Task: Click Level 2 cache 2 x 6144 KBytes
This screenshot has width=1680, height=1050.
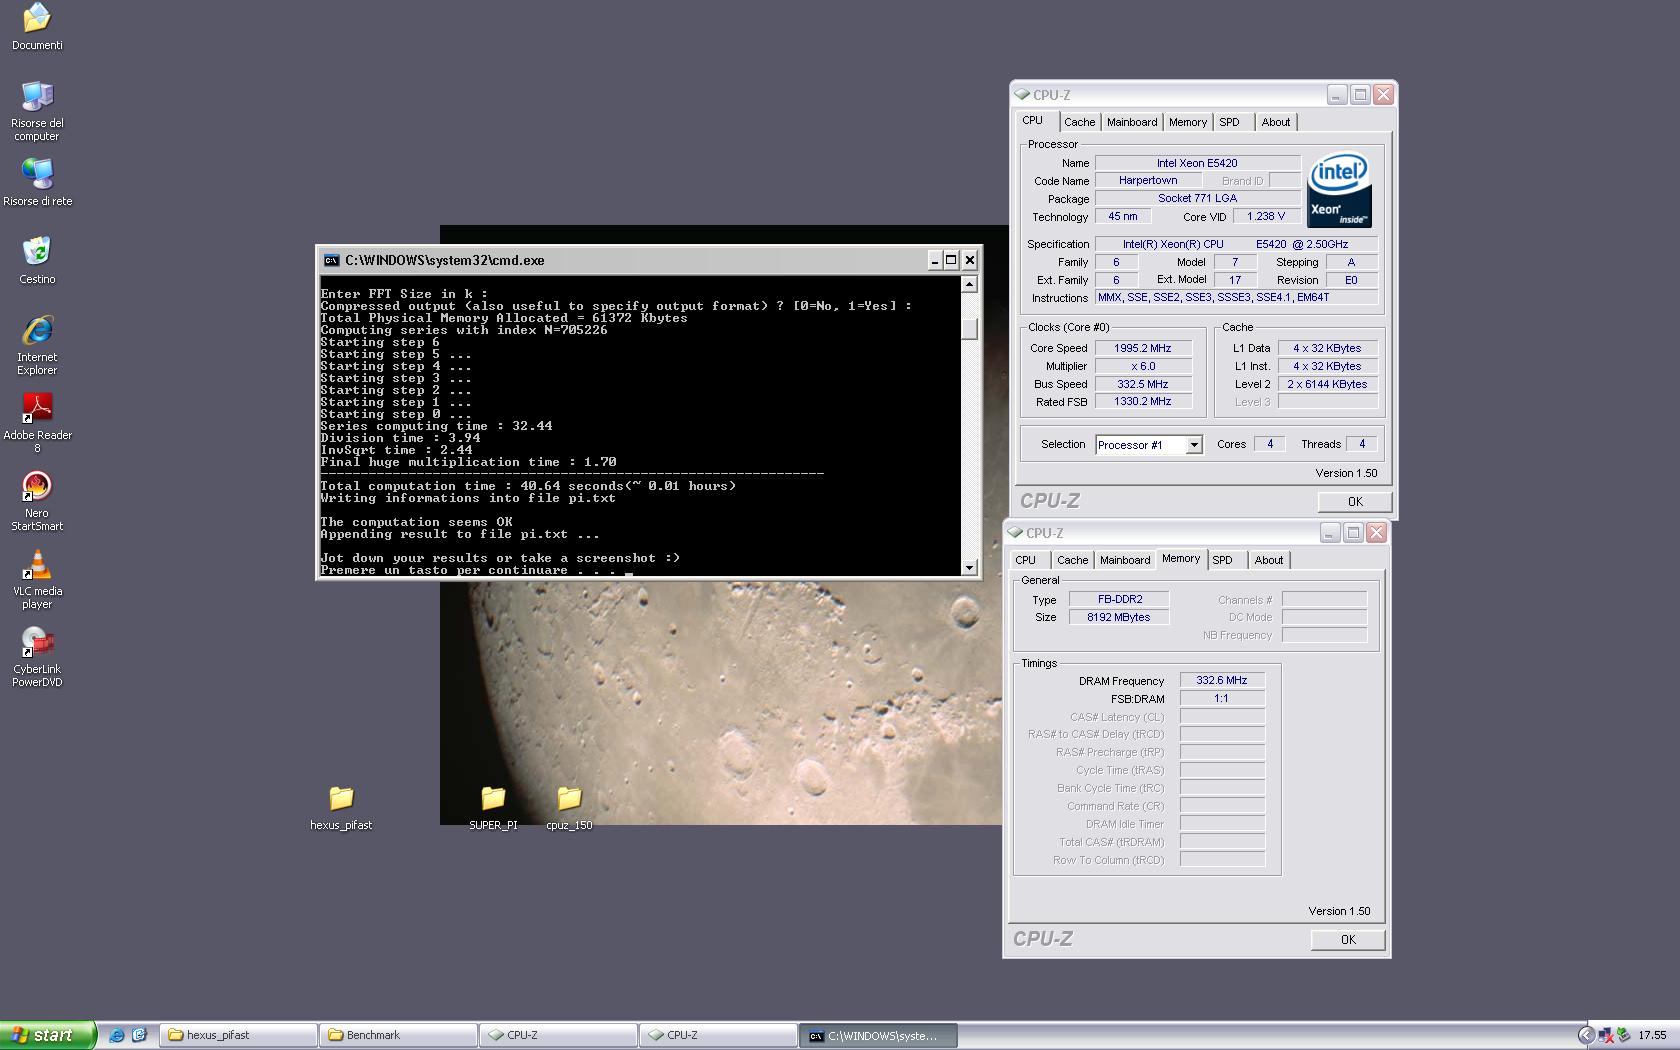Action: [x=1328, y=384]
